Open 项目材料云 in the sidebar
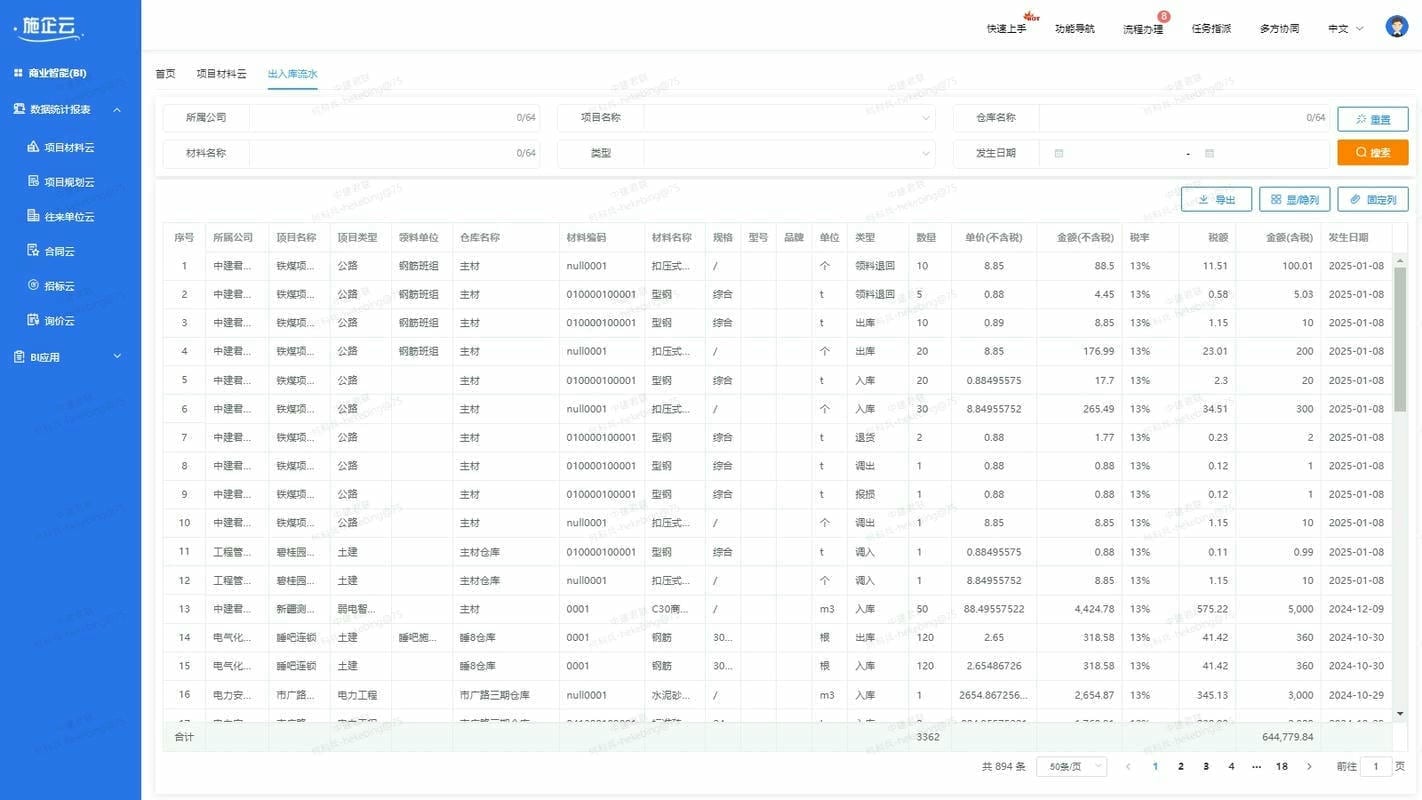Screen dimensions: 1422x800 (x=70, y=147)
